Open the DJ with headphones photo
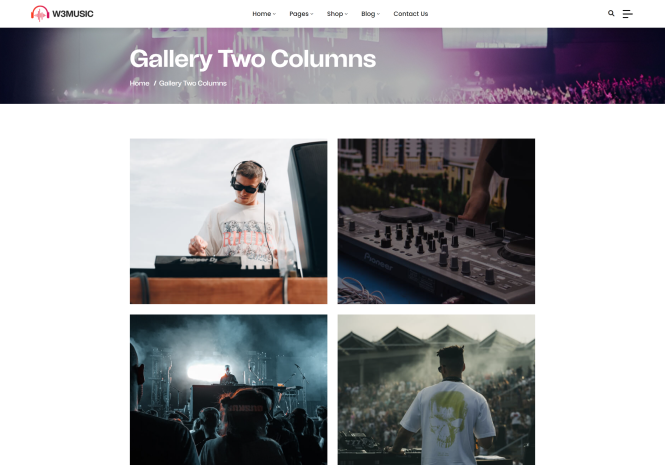665x465 pixels. tap(229, 221)
